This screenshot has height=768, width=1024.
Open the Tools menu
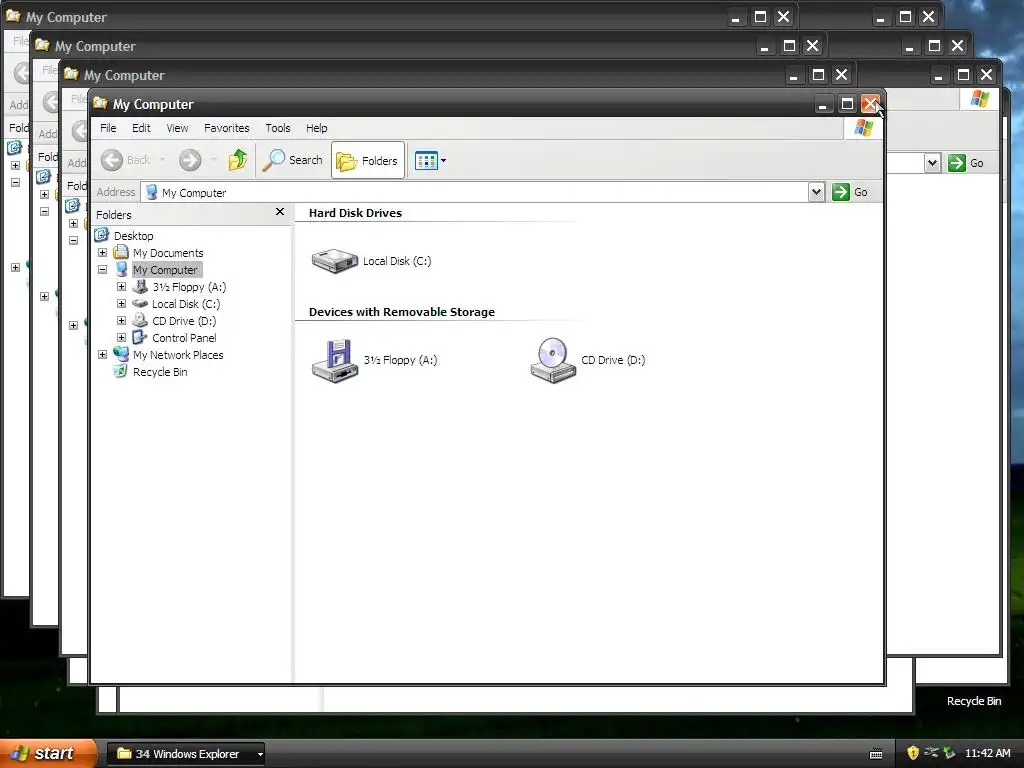click(278, 128)
